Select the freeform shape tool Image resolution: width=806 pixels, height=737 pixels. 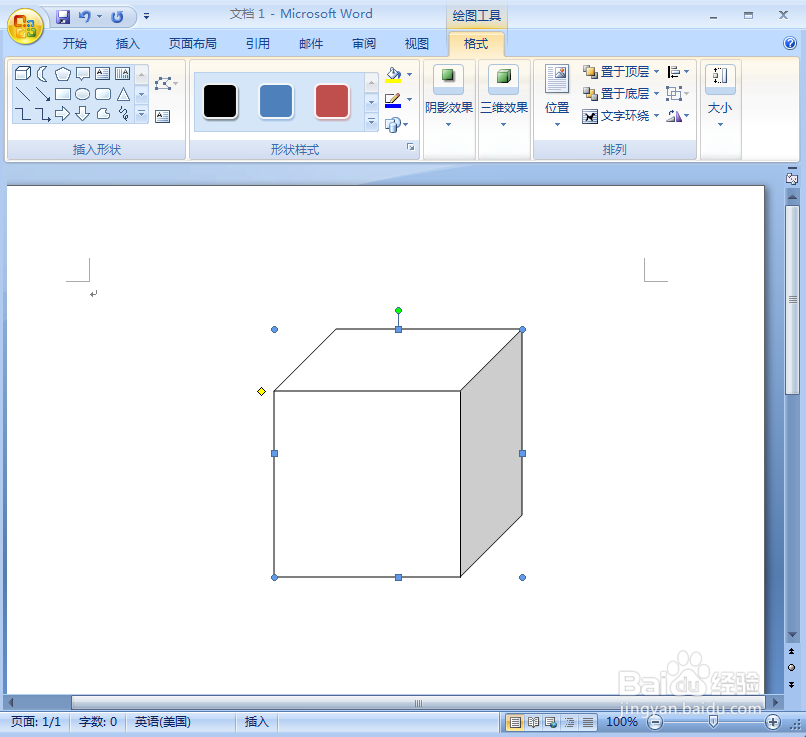coord(103,114)
